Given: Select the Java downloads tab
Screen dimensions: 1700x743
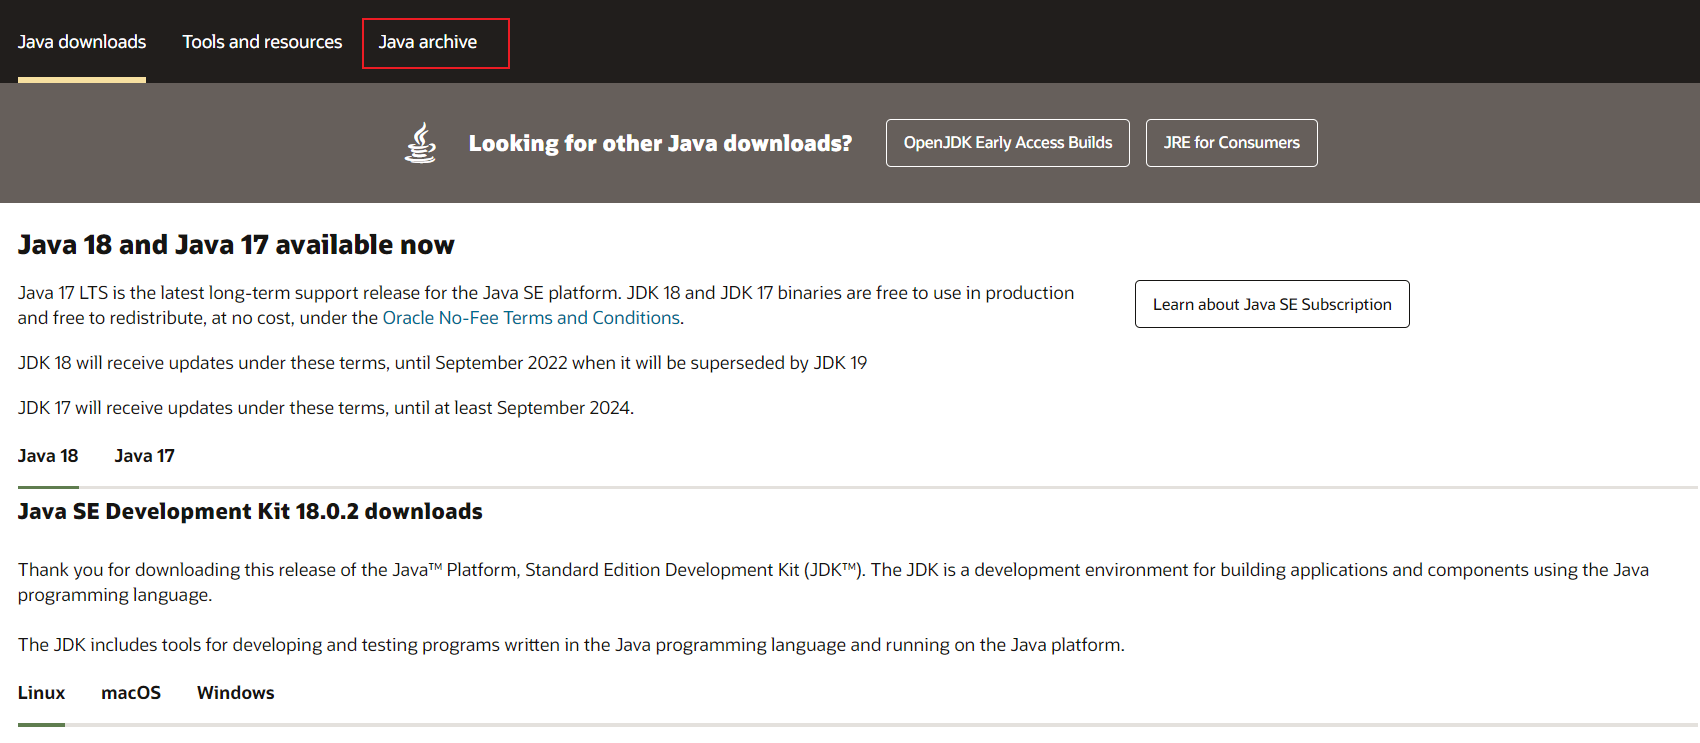Looking at the screenshot, I should [82, 42].
